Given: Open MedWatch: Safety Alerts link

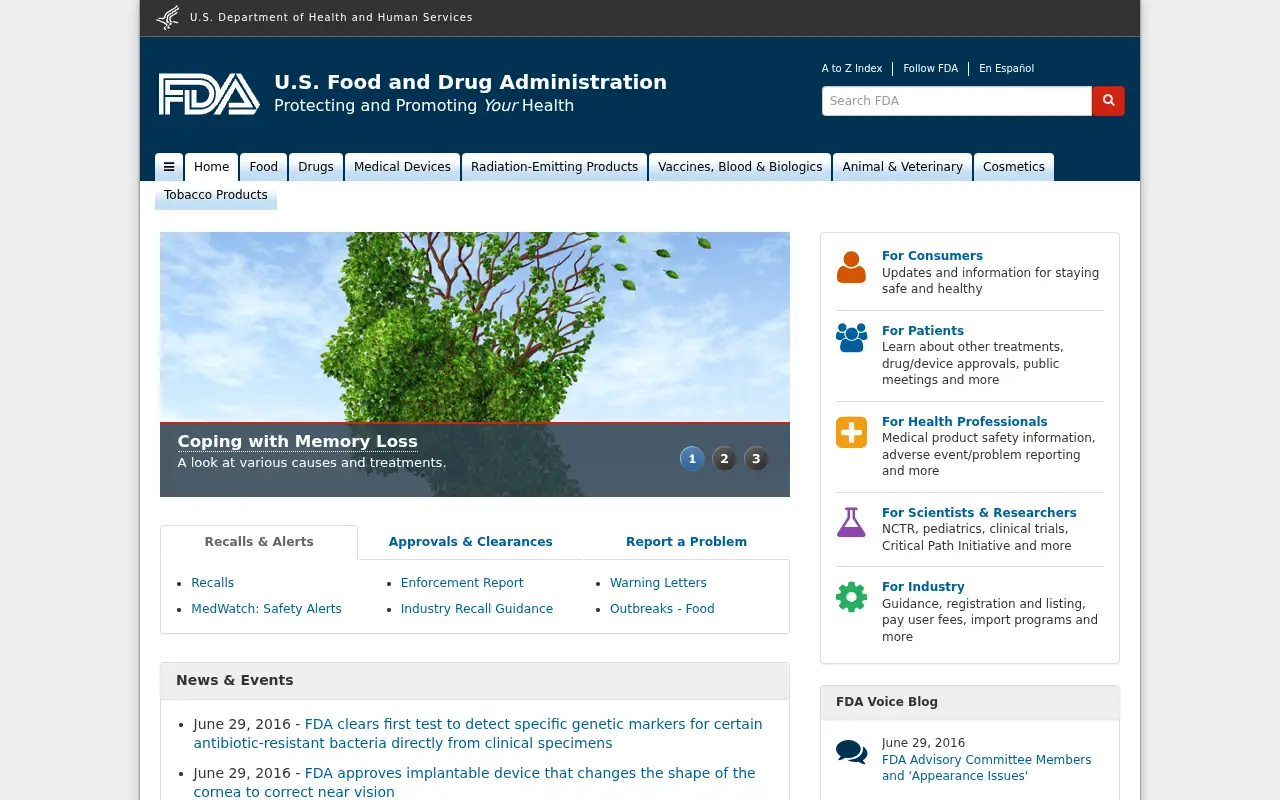Looking at the screenshot, I should [267, 609].
